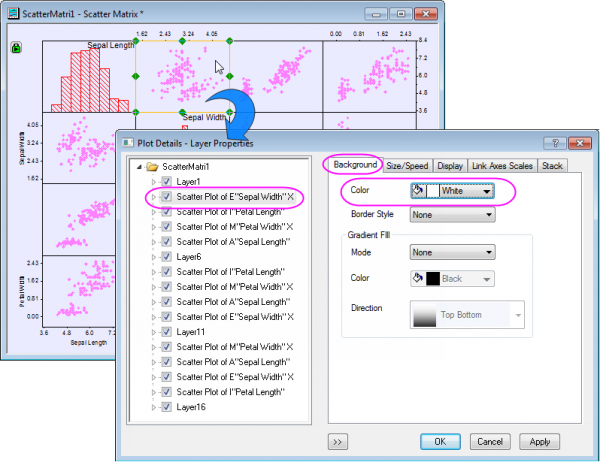
Task: Click the white background color swatch
Action: click(432, 191)
